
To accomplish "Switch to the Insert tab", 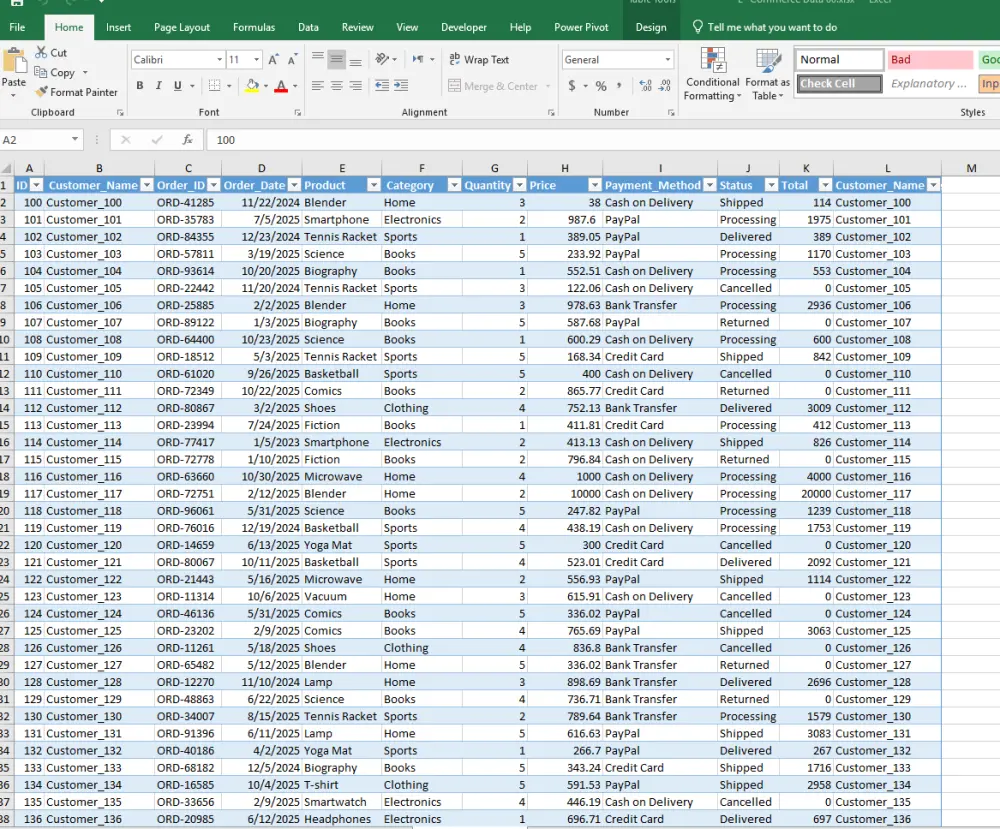I will click(119, 27).
